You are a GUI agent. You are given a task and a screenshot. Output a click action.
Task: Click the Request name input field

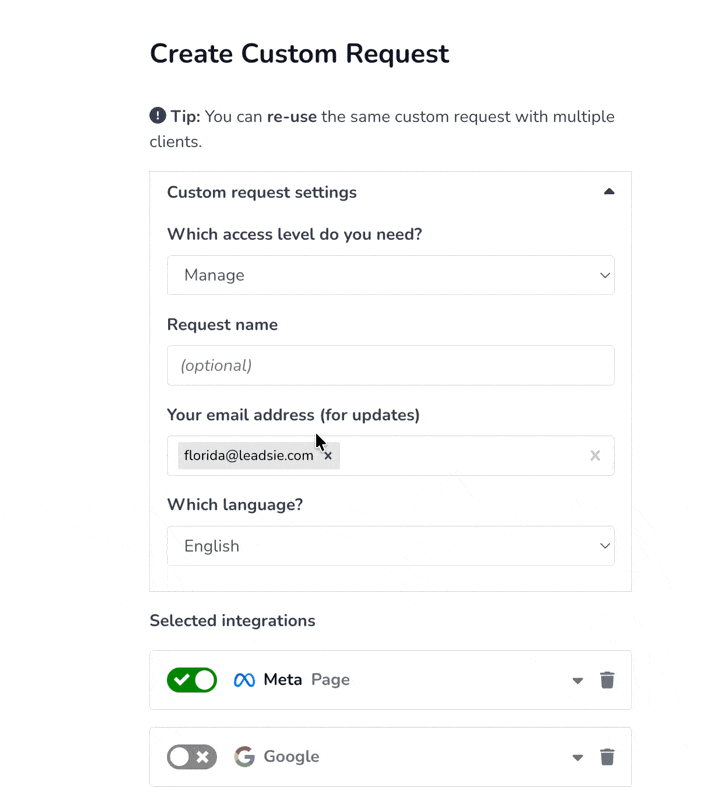390,365
